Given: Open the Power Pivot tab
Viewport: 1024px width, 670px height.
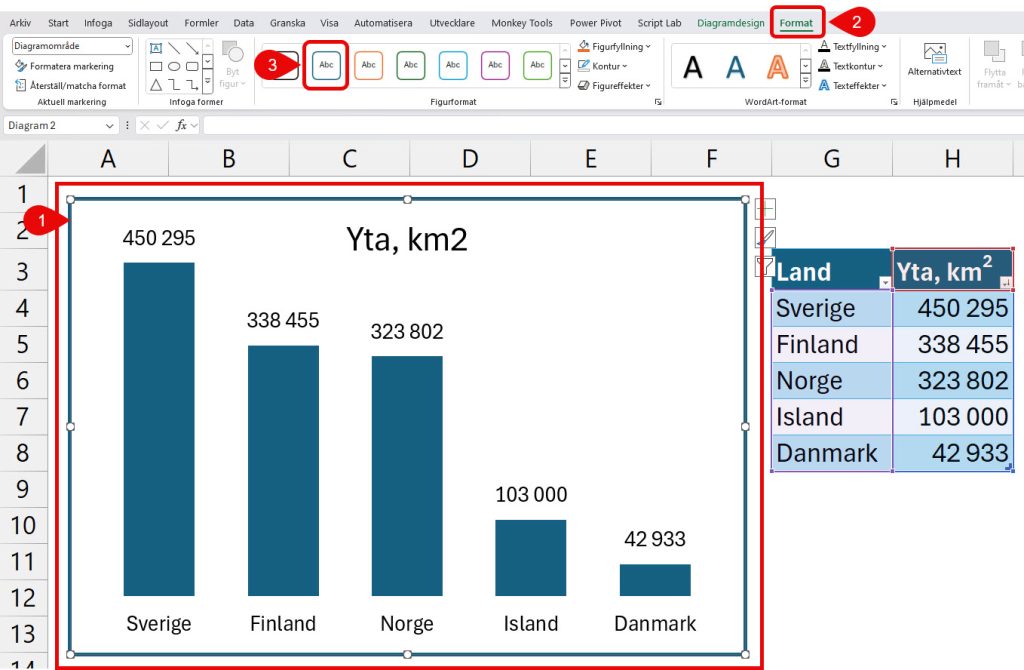Looking at the screenshot, I should tap(596, 23).
